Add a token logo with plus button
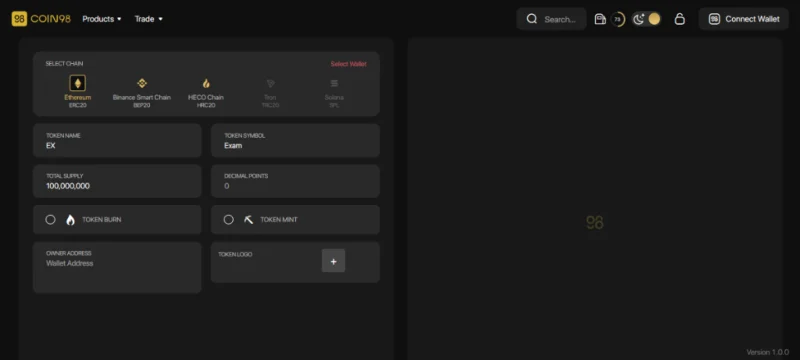The image size is (800, 360). click(333, 261)
